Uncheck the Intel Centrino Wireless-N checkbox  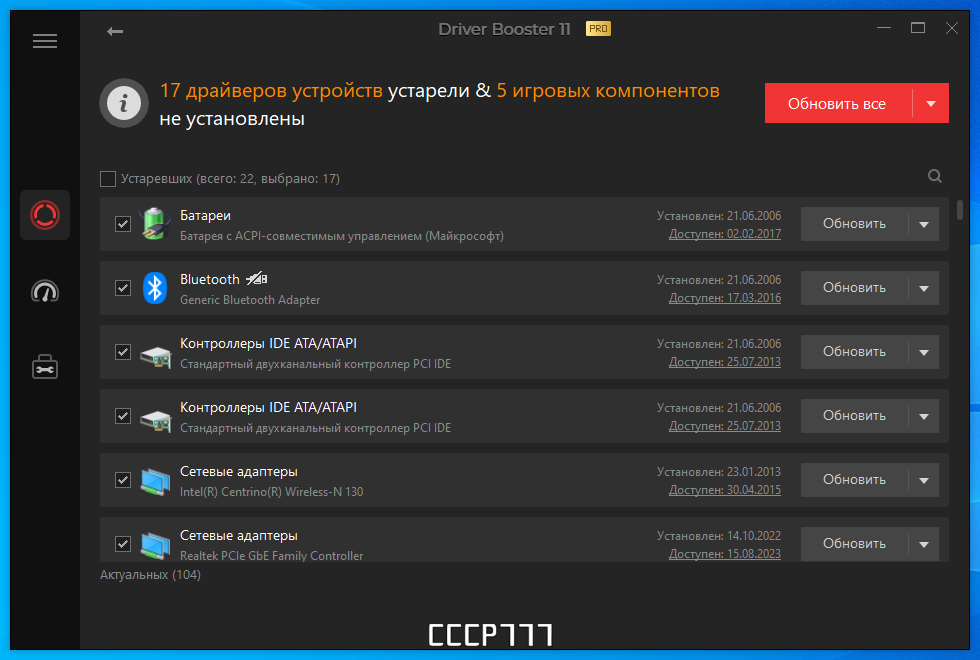pyautogui.click(x=123, y=480)
